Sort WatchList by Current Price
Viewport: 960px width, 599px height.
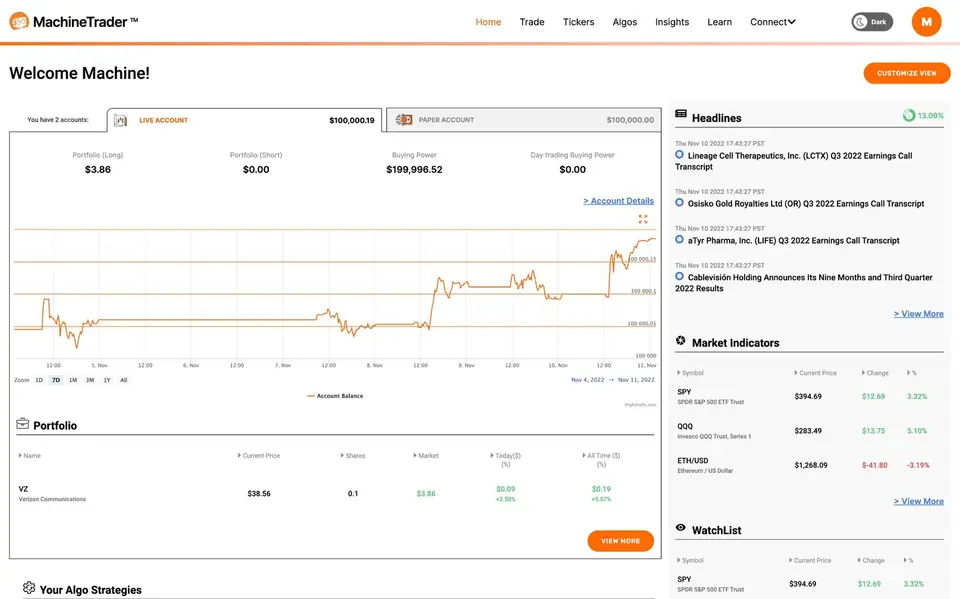[x=810, y=560]
